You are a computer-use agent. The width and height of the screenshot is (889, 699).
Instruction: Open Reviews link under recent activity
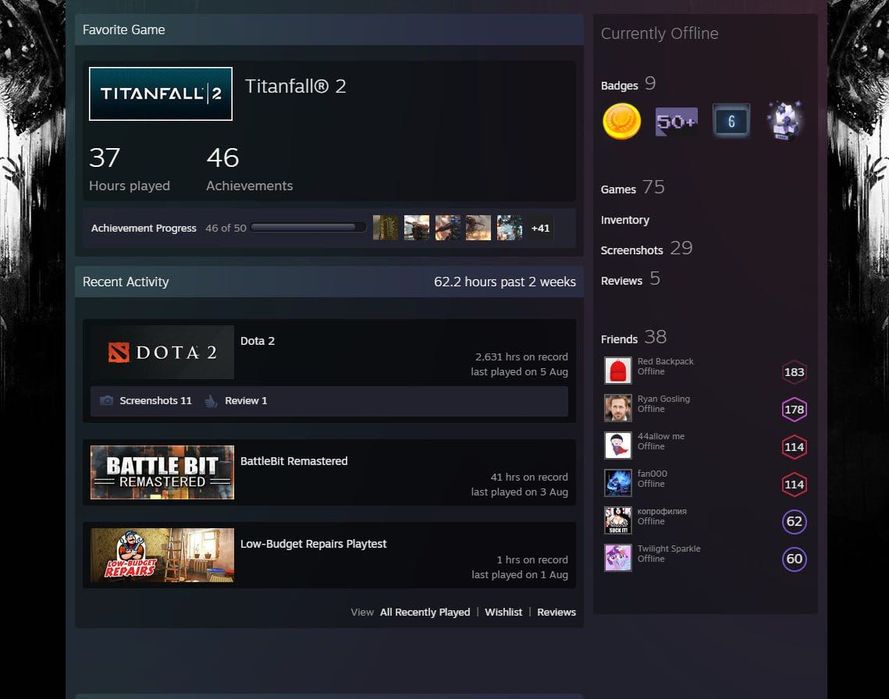[556, 612]
